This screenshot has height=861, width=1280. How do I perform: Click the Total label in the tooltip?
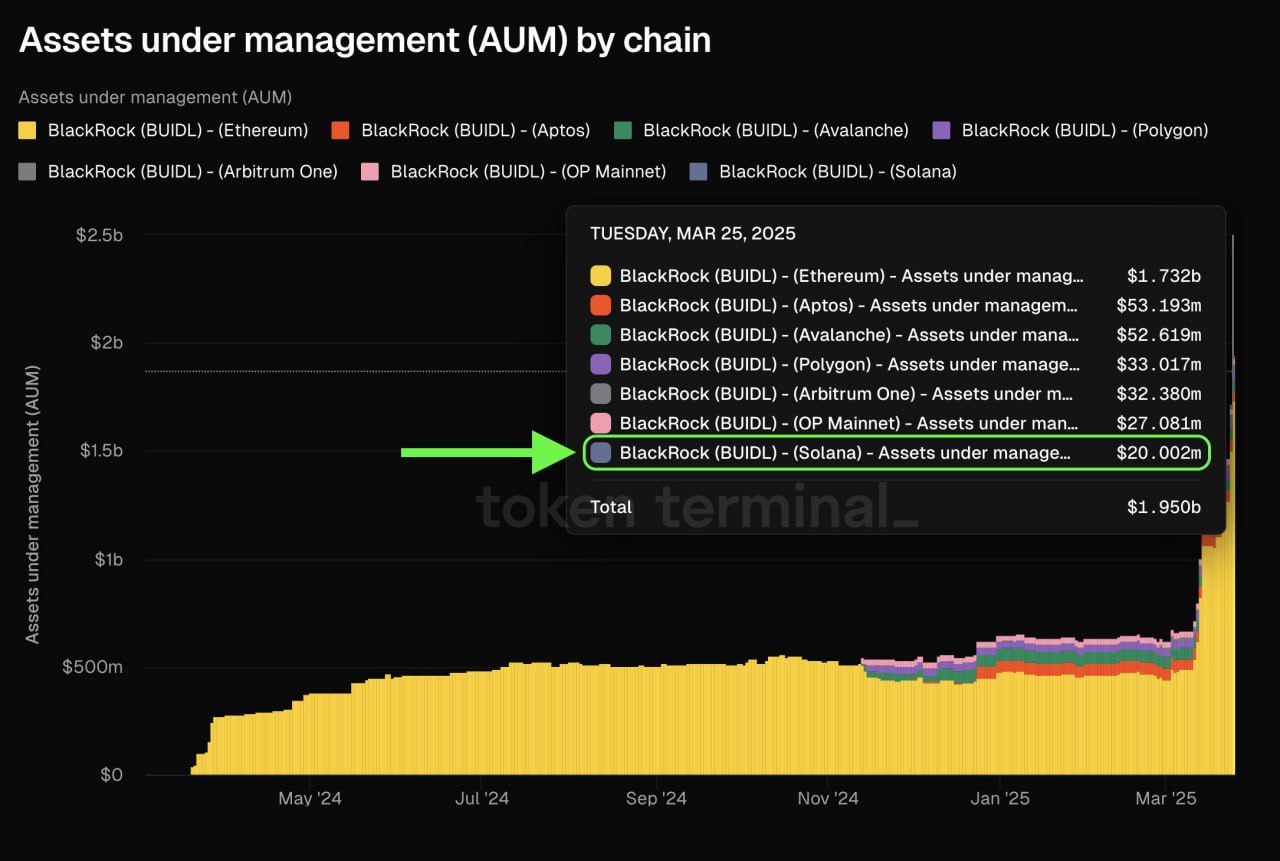(x=611, y=507)
